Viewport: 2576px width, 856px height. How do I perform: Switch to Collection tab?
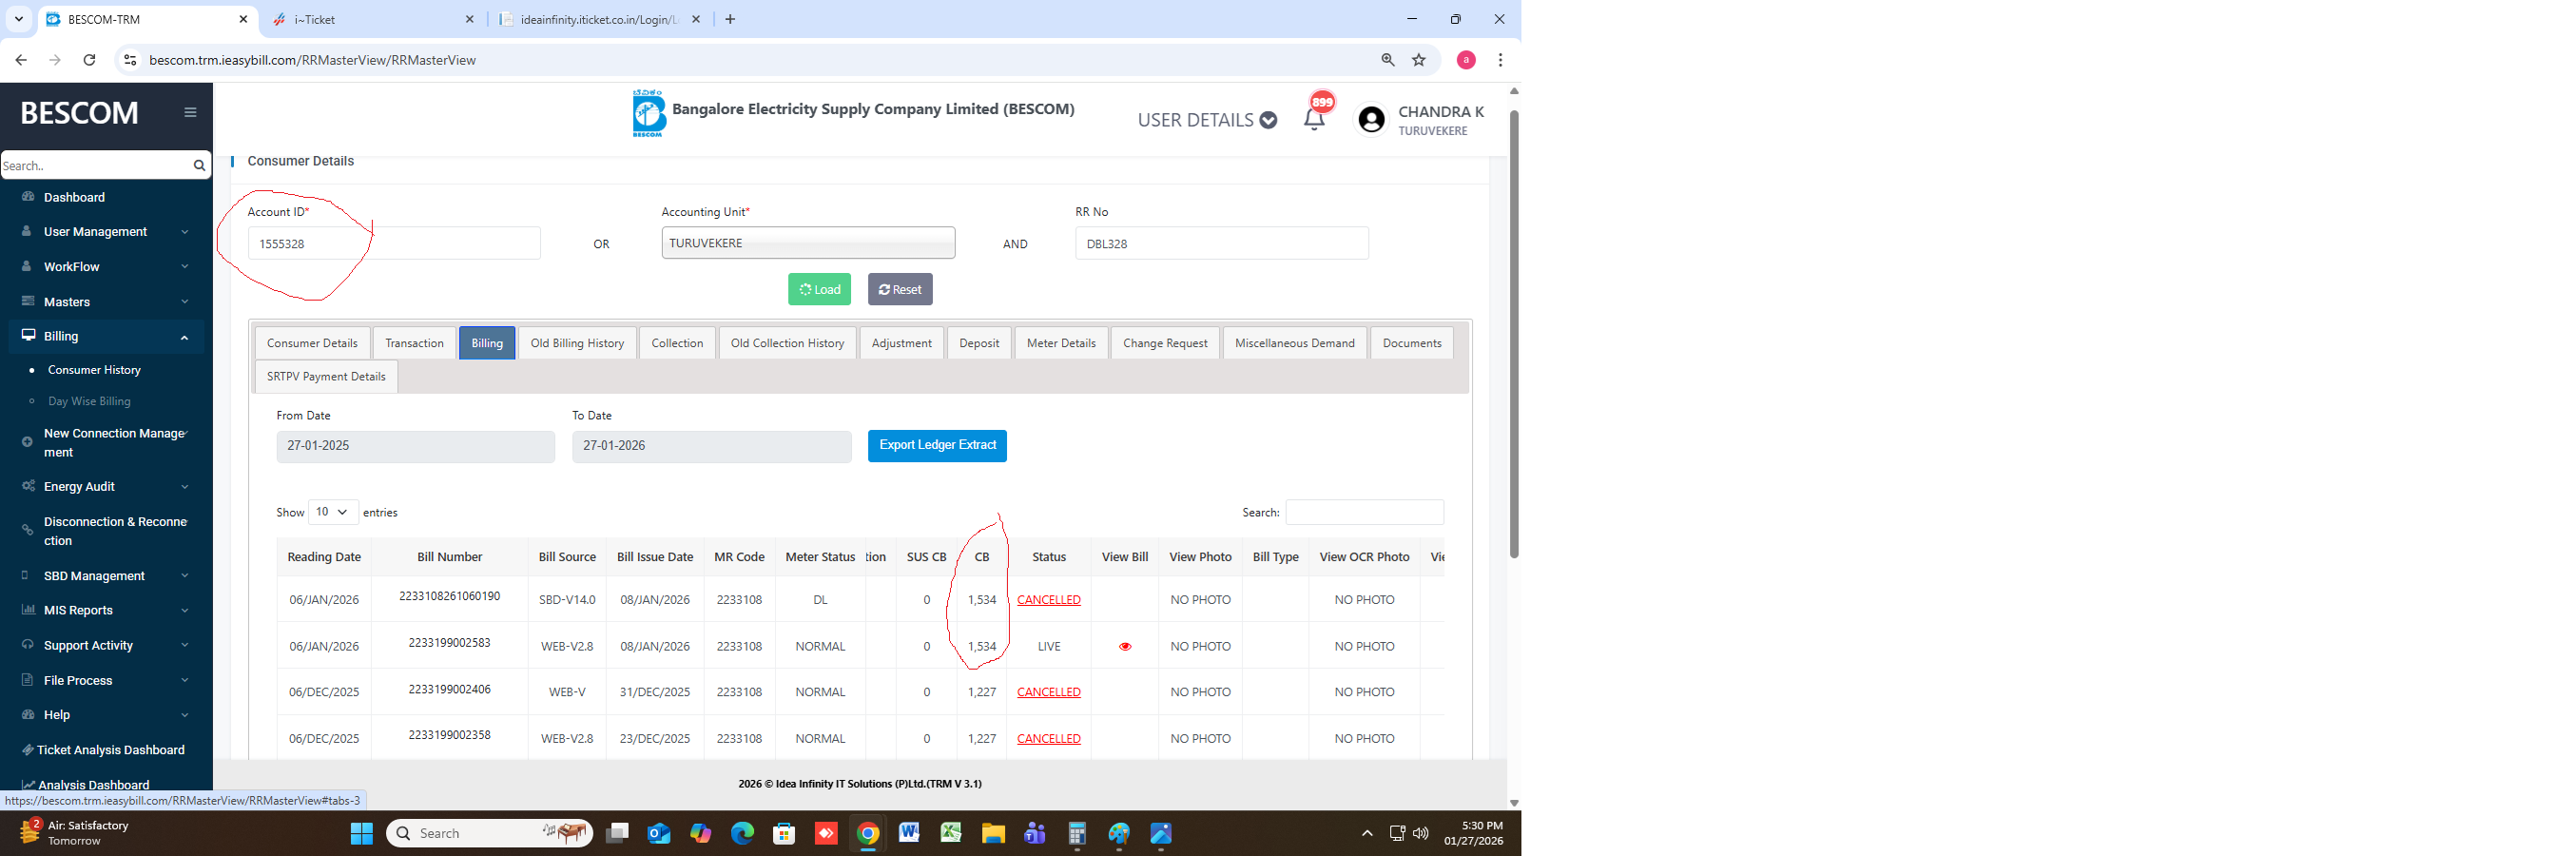tap(677, 343)
